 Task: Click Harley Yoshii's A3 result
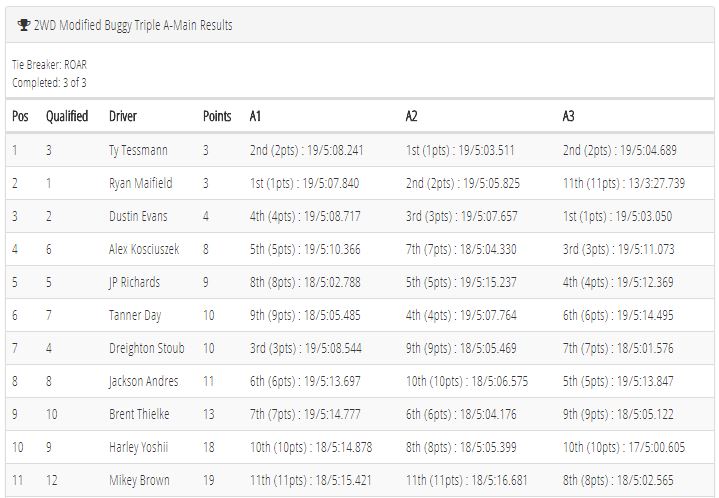(x=624, y=447)
